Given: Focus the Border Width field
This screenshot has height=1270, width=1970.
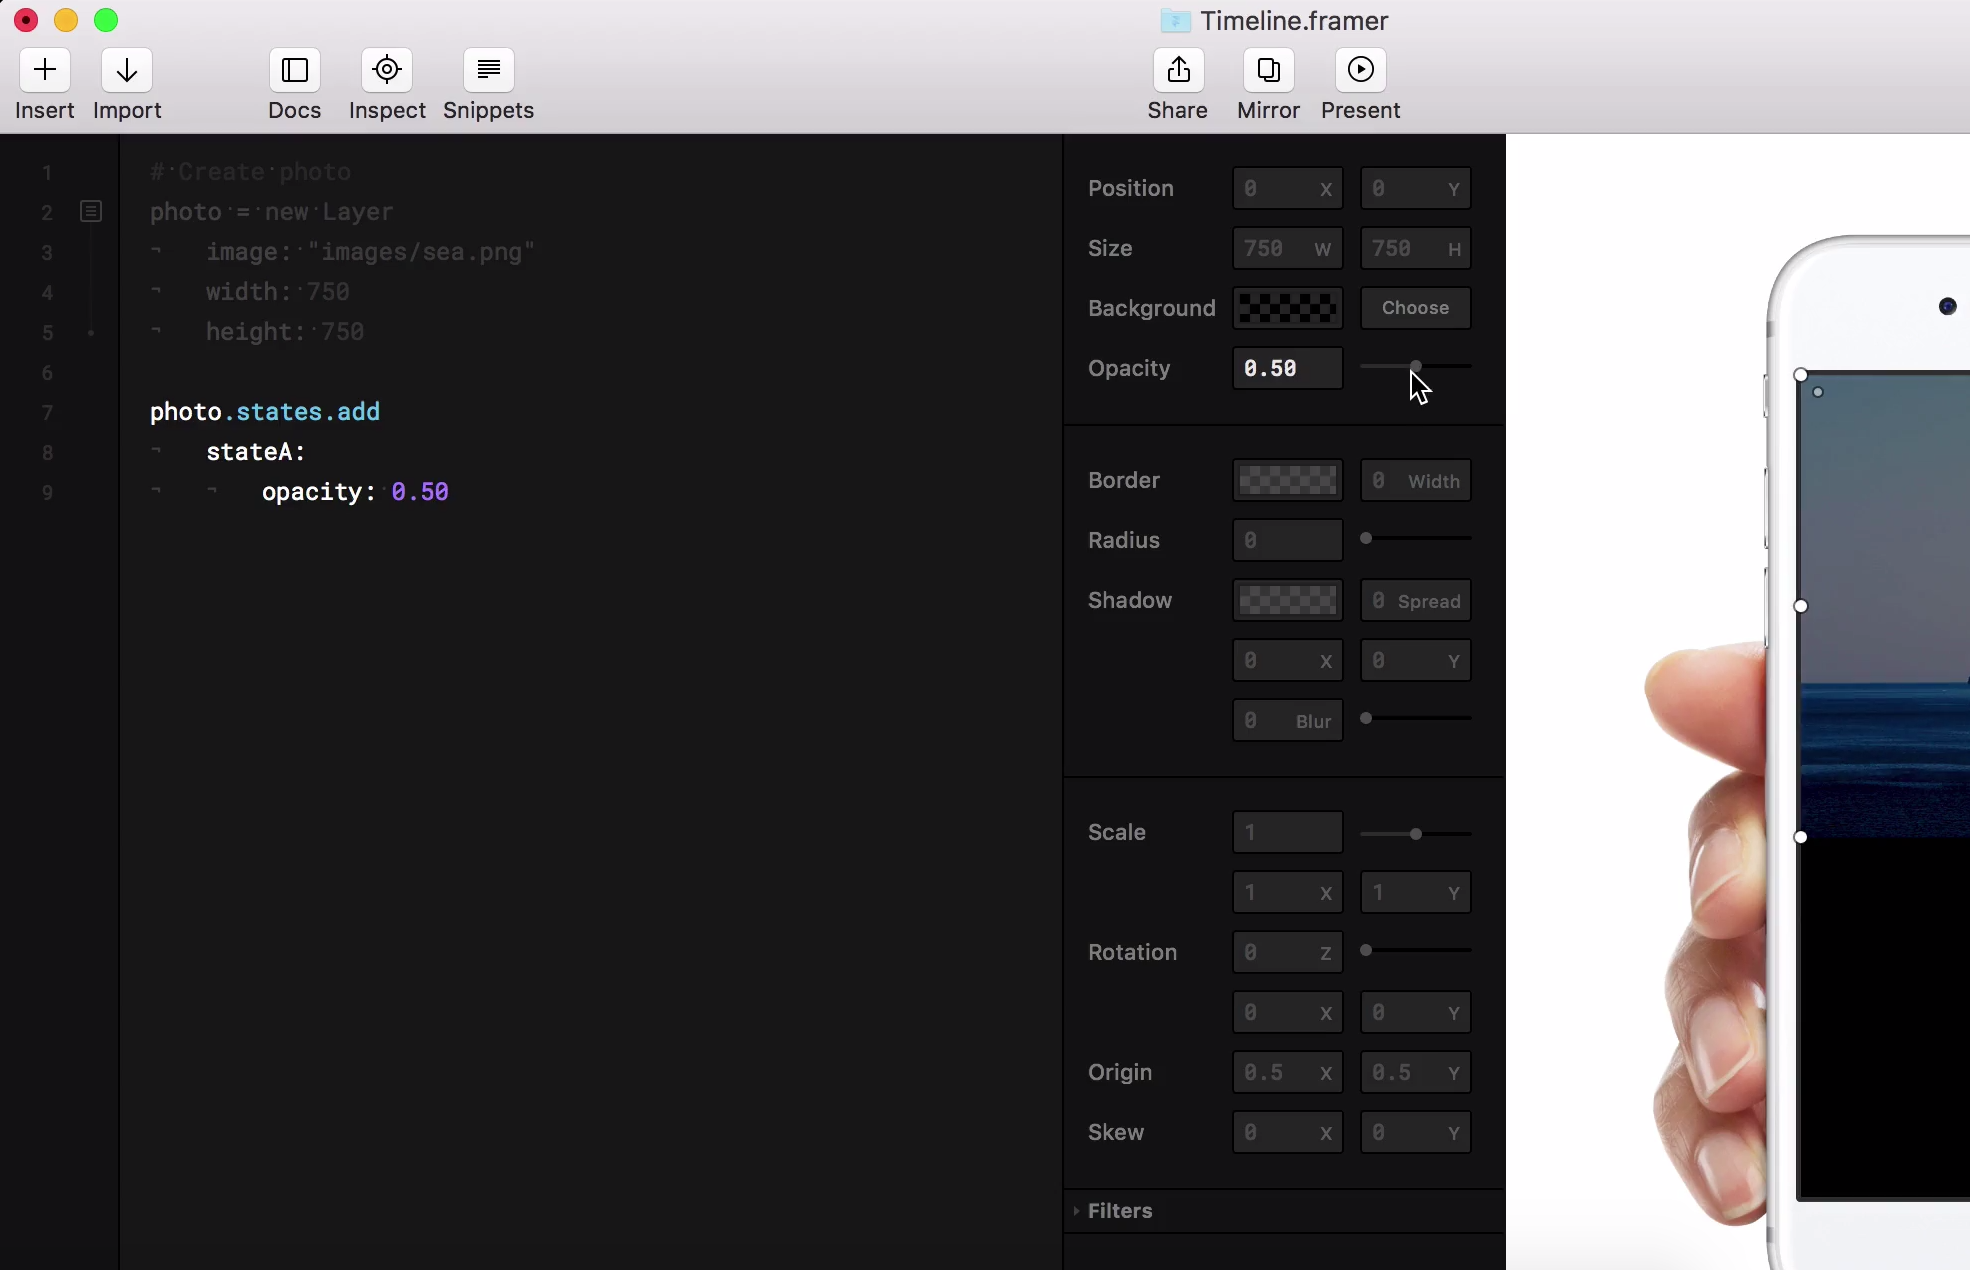Looking at the screenshot, I should [x=1416, y=480].
